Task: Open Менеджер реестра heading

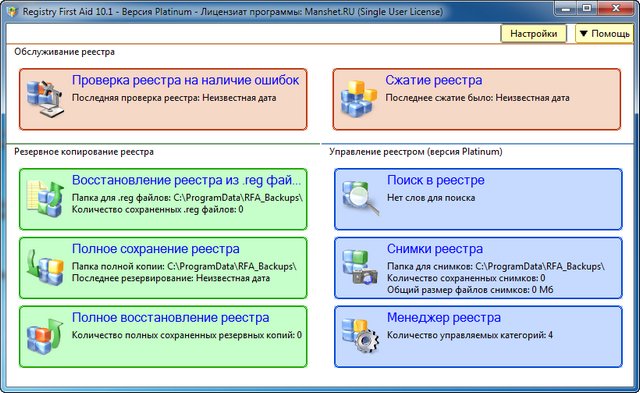Action: coord(444,317)
